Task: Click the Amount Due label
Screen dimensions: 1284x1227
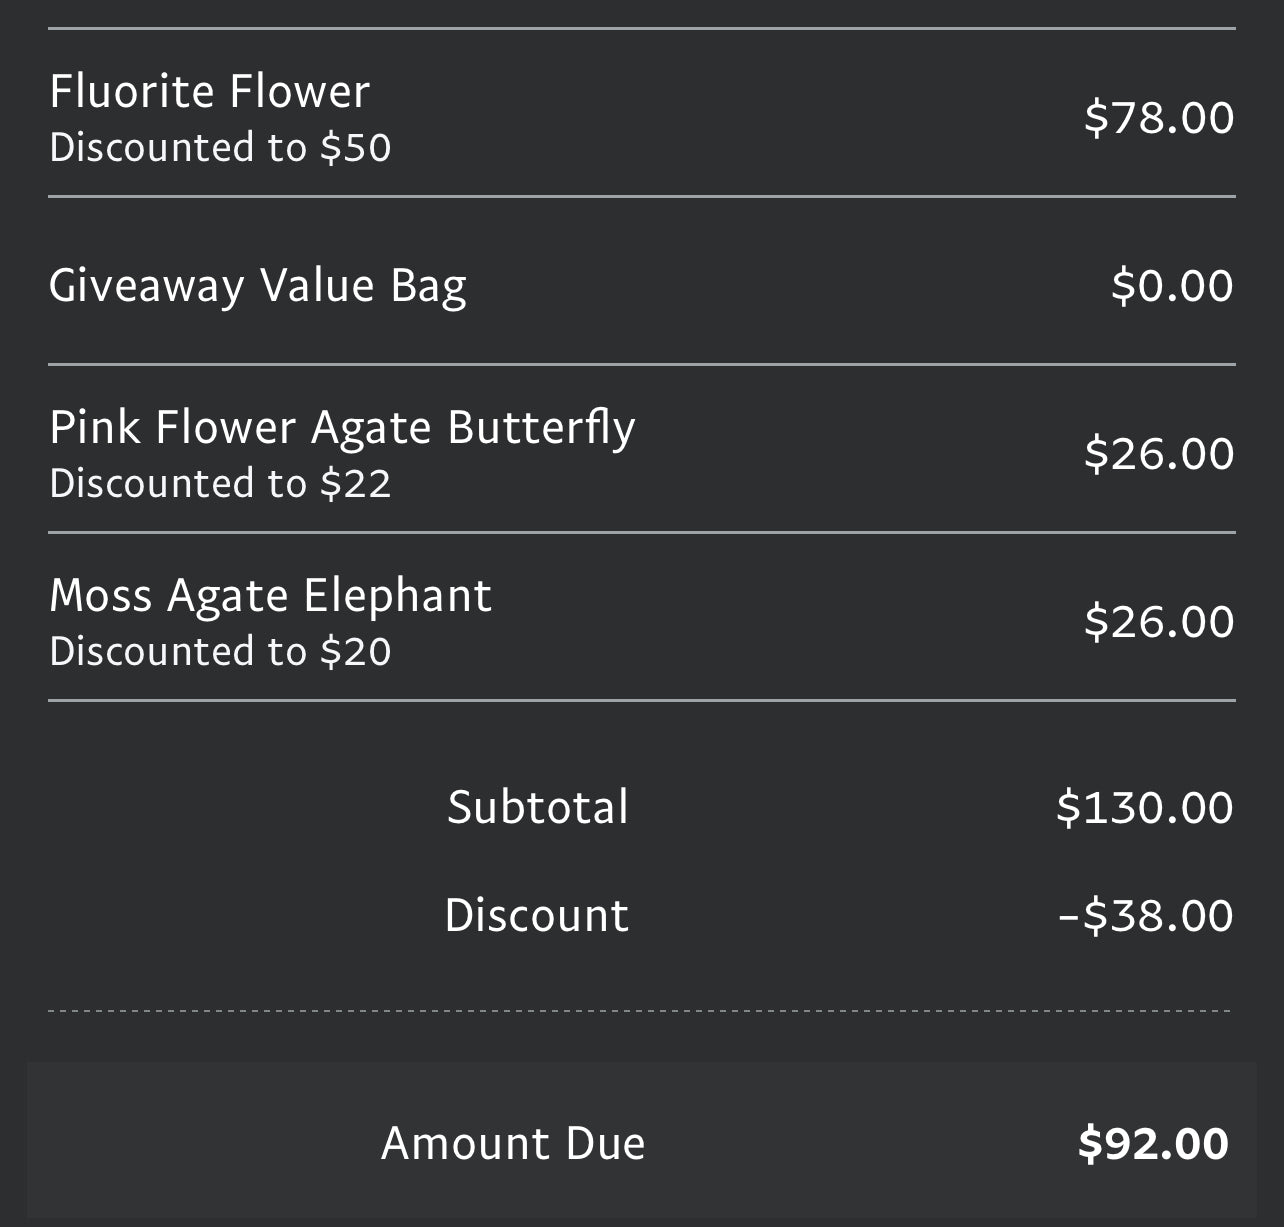Action: pos(513,1144)
